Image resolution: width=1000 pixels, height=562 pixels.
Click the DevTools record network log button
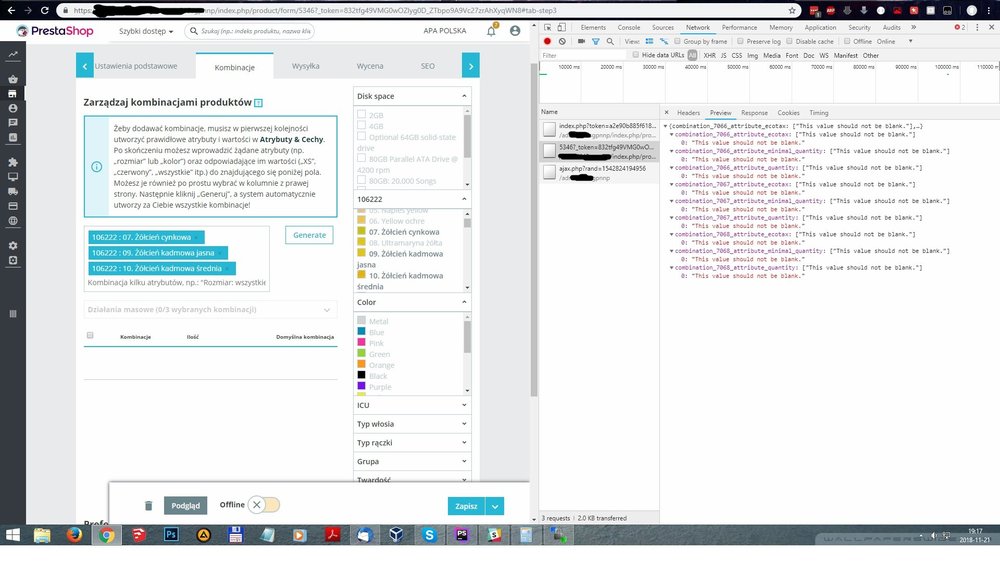pos(547,41)
